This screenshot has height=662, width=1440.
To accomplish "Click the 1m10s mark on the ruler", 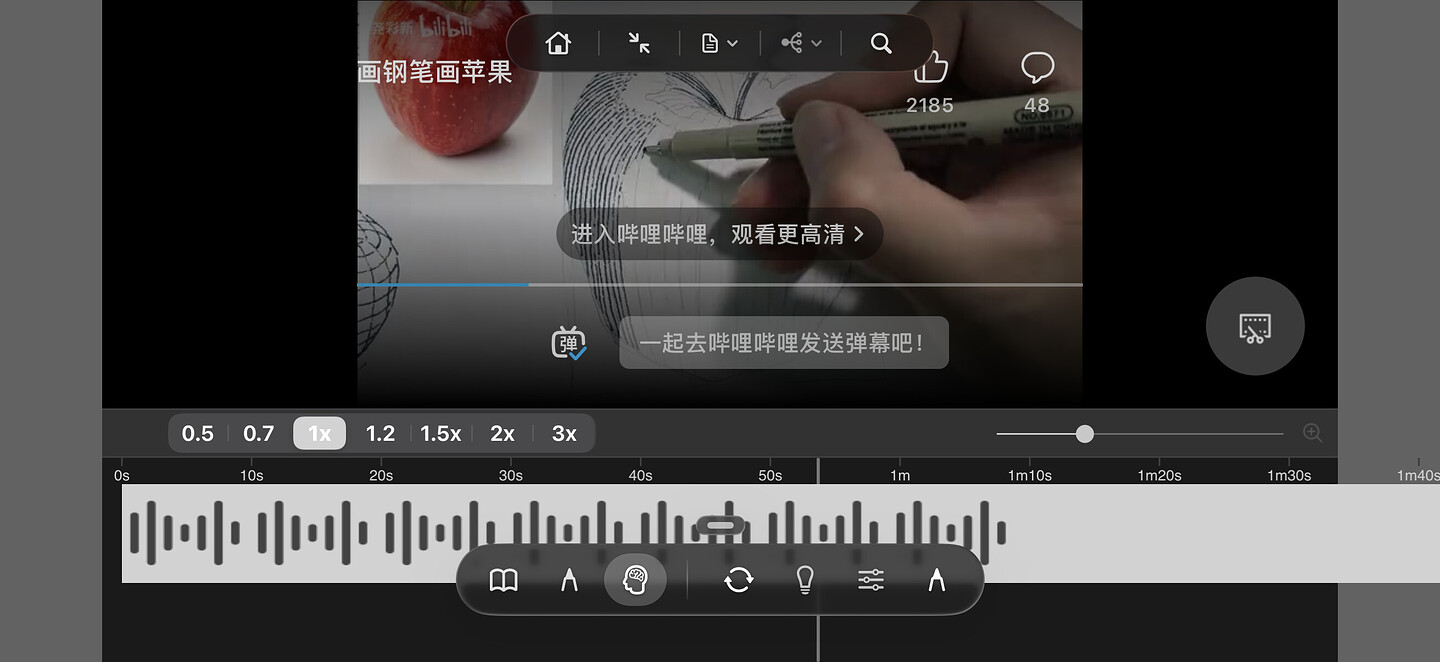I will 1030,475.
